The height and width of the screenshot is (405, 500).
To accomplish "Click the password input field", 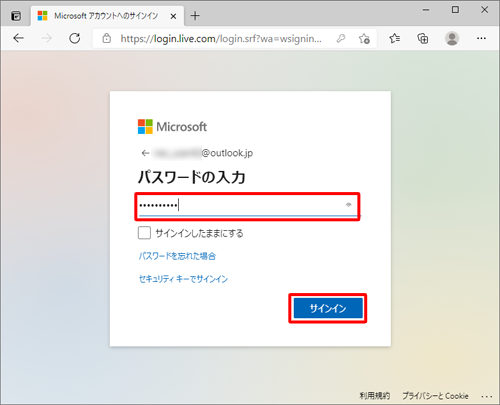I will (247, 206).
